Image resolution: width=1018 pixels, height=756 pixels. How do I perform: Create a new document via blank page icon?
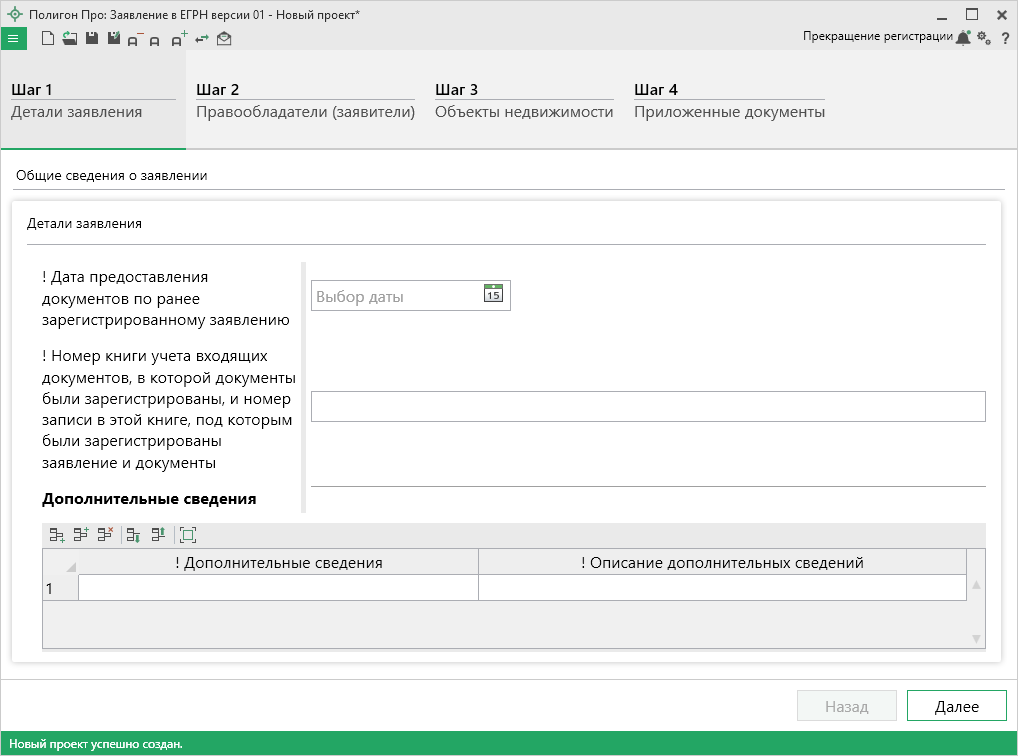coord(47,38)
